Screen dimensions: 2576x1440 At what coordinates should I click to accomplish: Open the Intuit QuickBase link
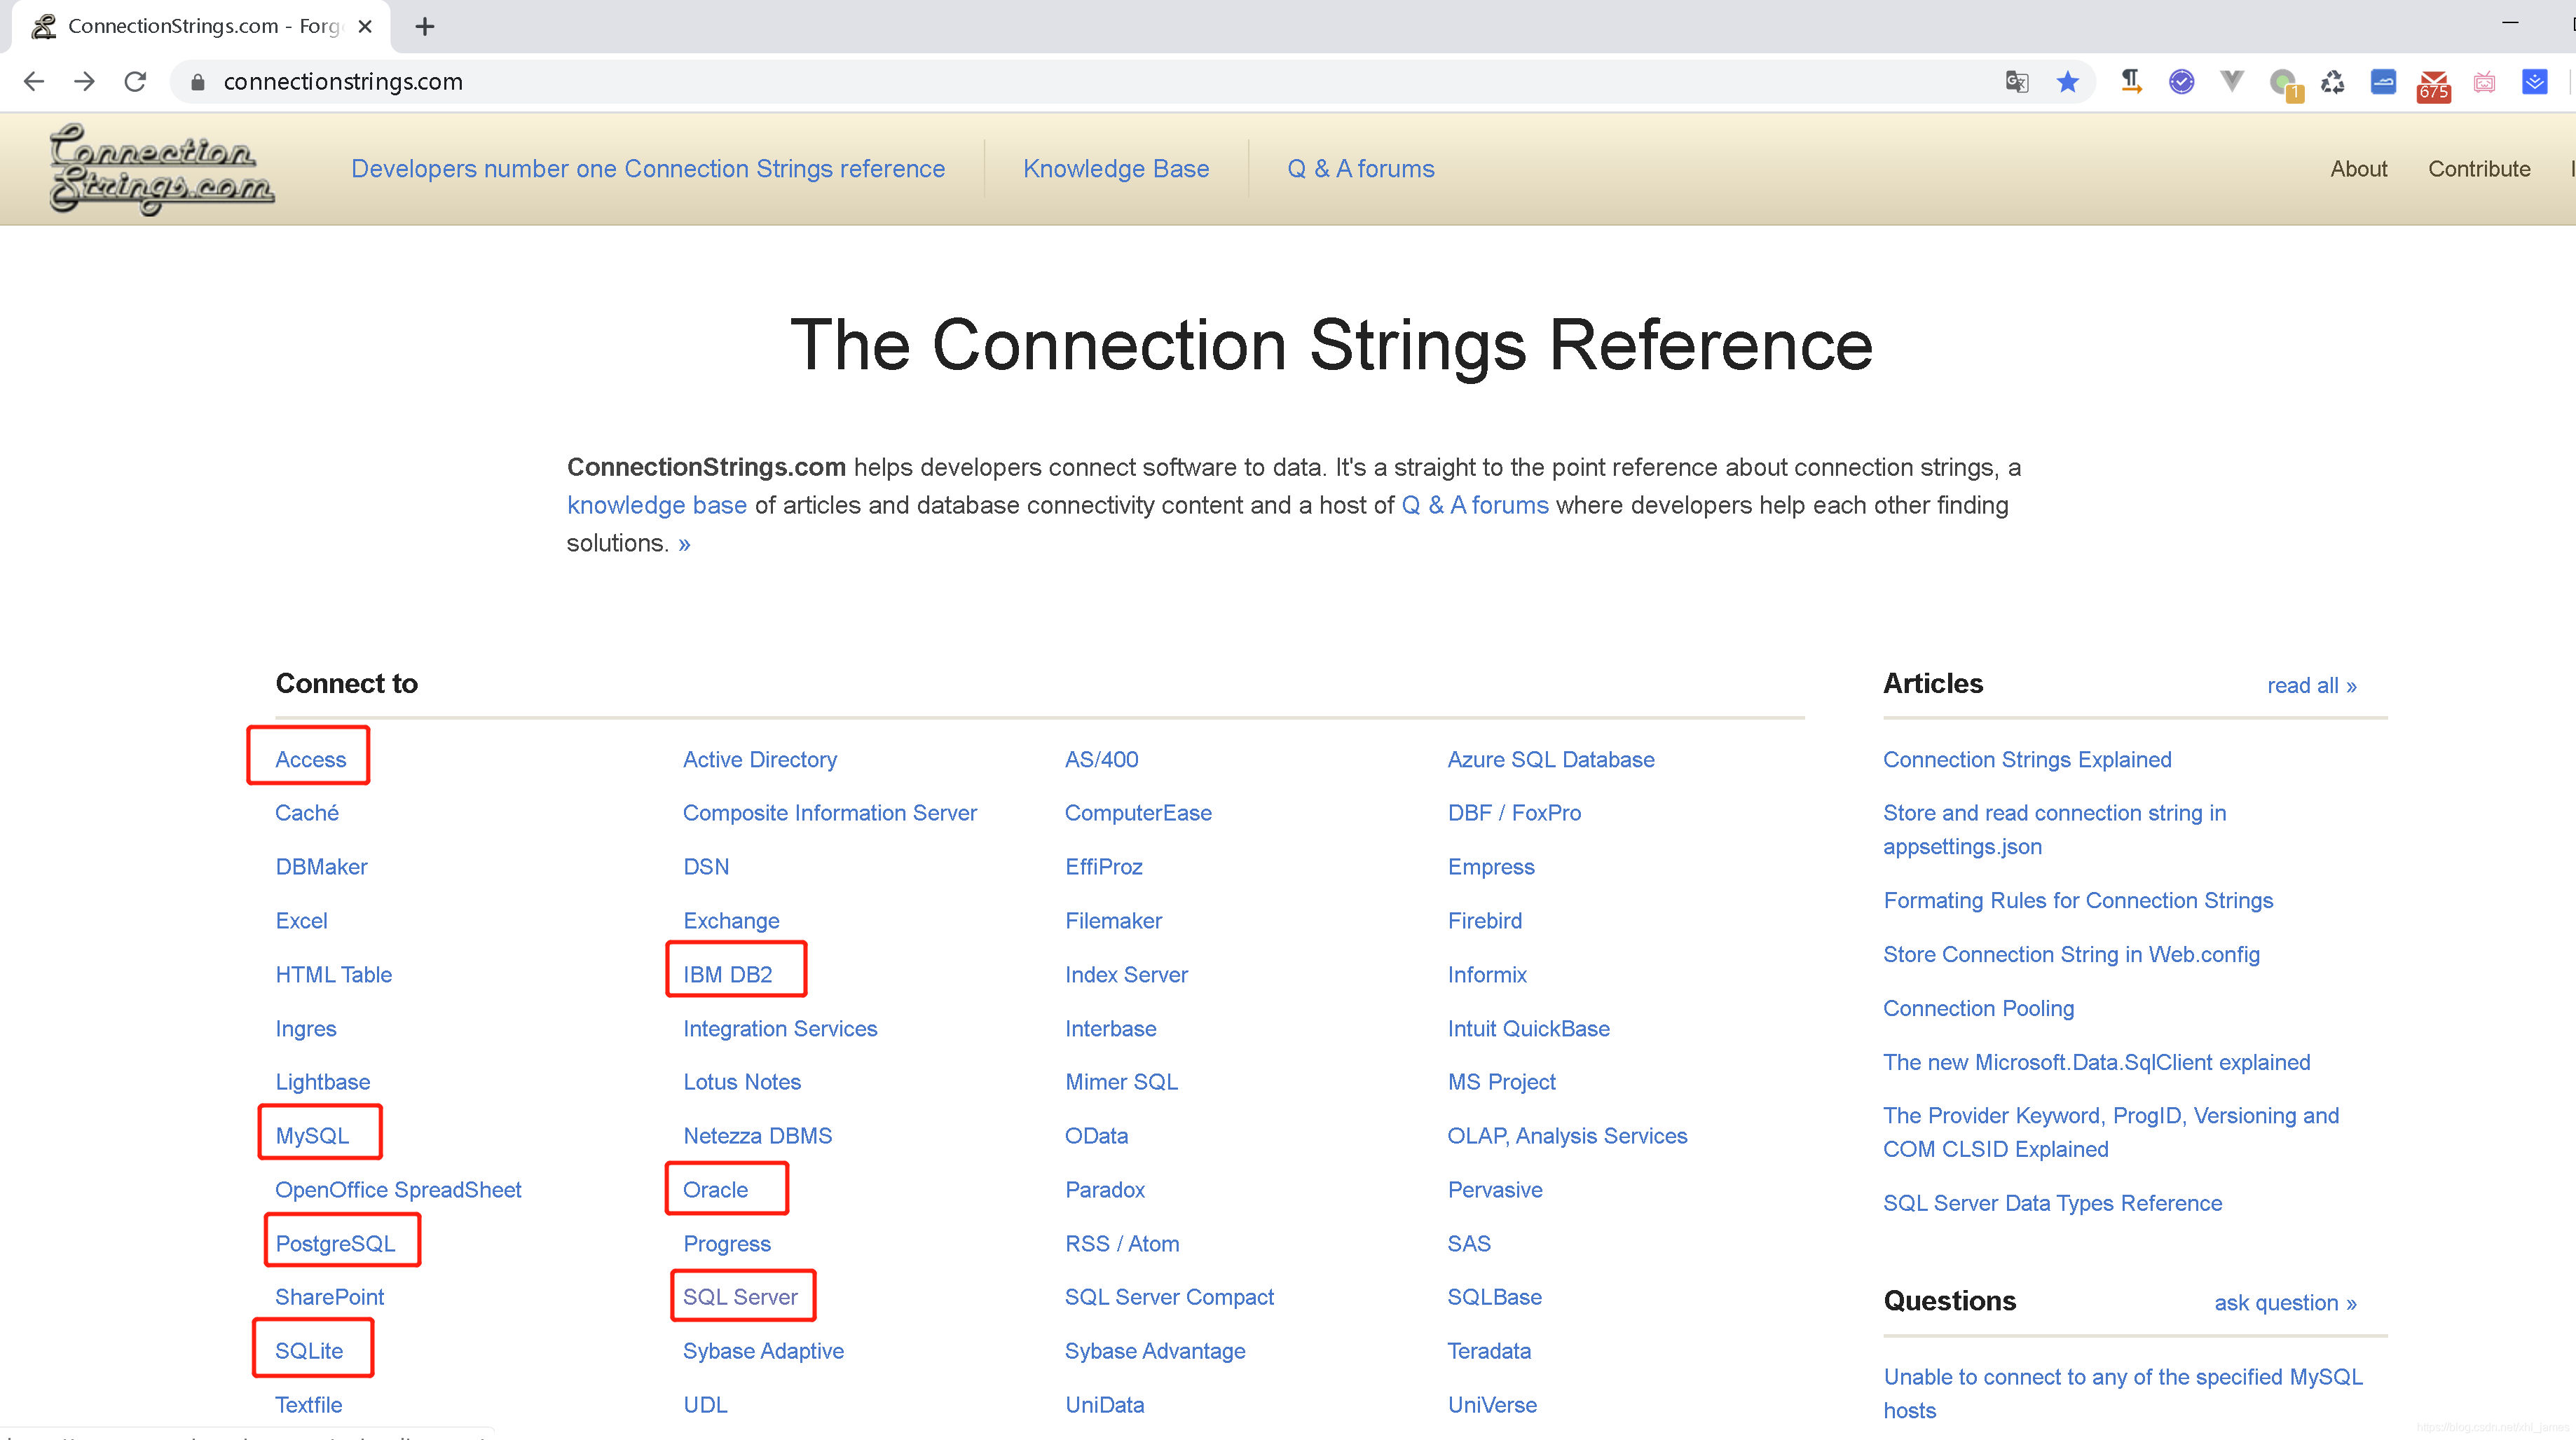[1528, 1028]
